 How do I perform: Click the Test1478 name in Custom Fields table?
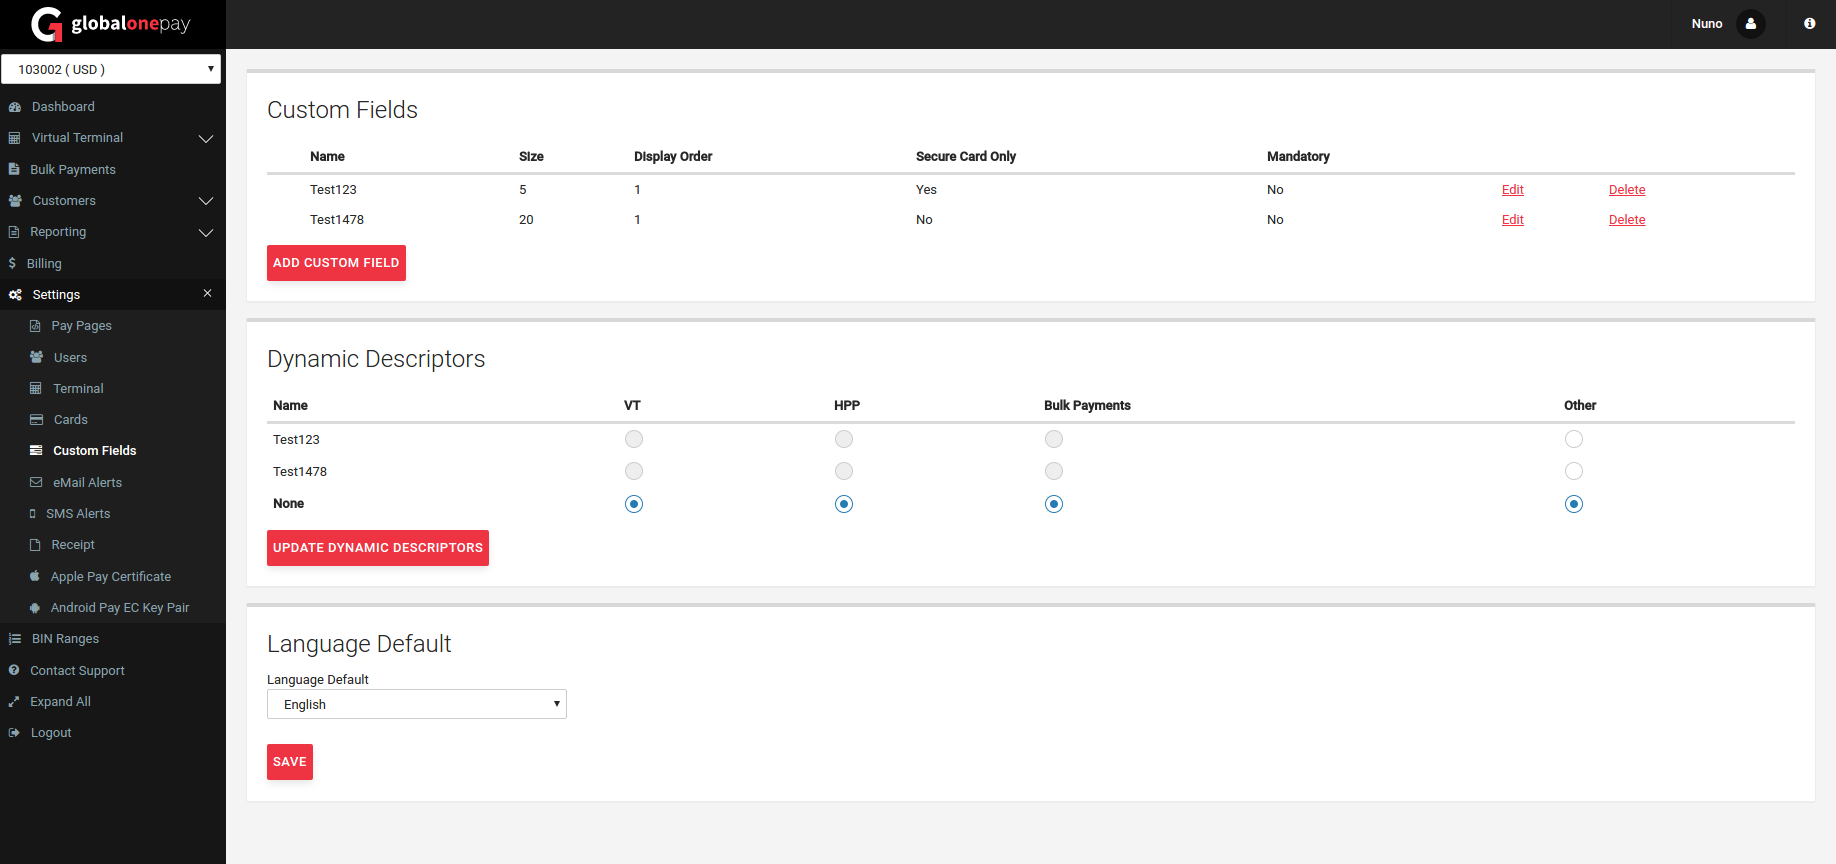pos(337,220)
